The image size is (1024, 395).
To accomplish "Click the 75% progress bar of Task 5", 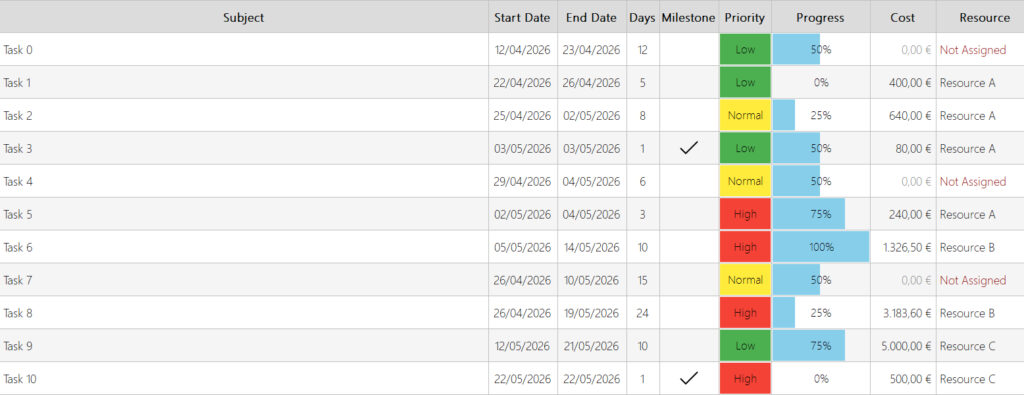I will click(808, 214).
